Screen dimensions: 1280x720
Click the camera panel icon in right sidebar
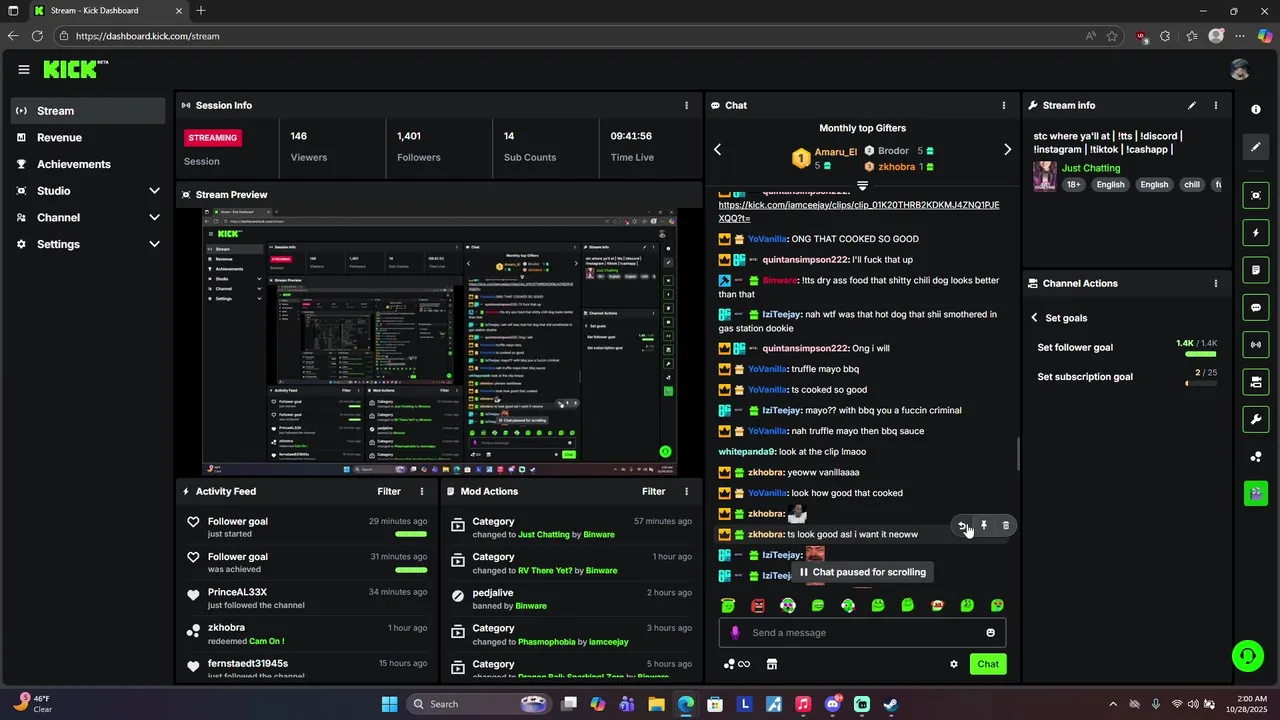tap(1256, 382)
